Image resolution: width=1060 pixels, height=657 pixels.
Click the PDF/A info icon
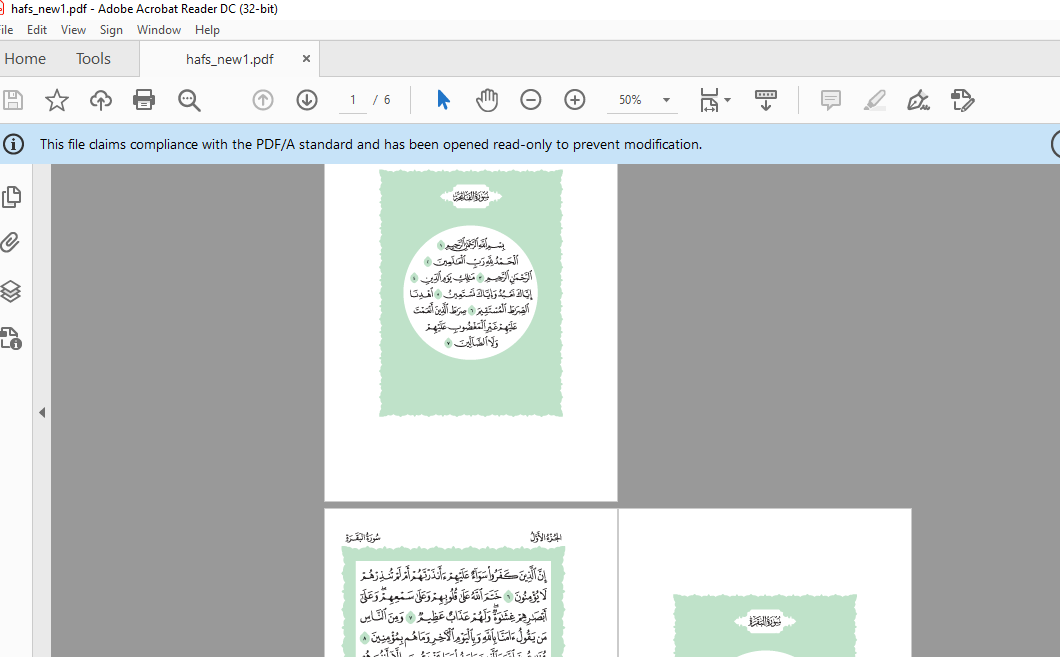(14, 144)
